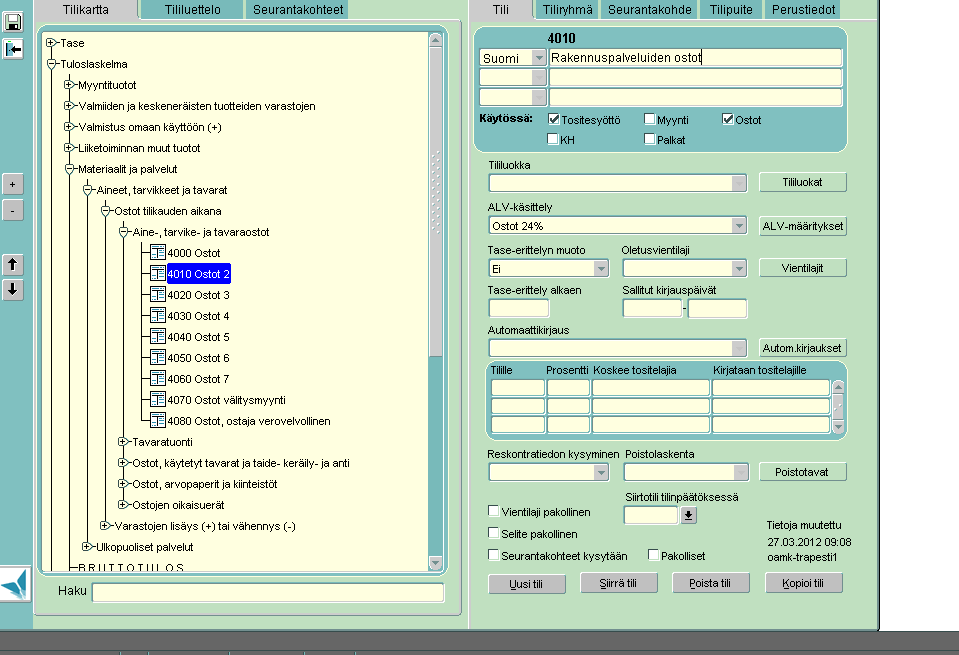
Task: Expand the Ulkopuoliset palvelut node
Action: click(x=87, y=547)
